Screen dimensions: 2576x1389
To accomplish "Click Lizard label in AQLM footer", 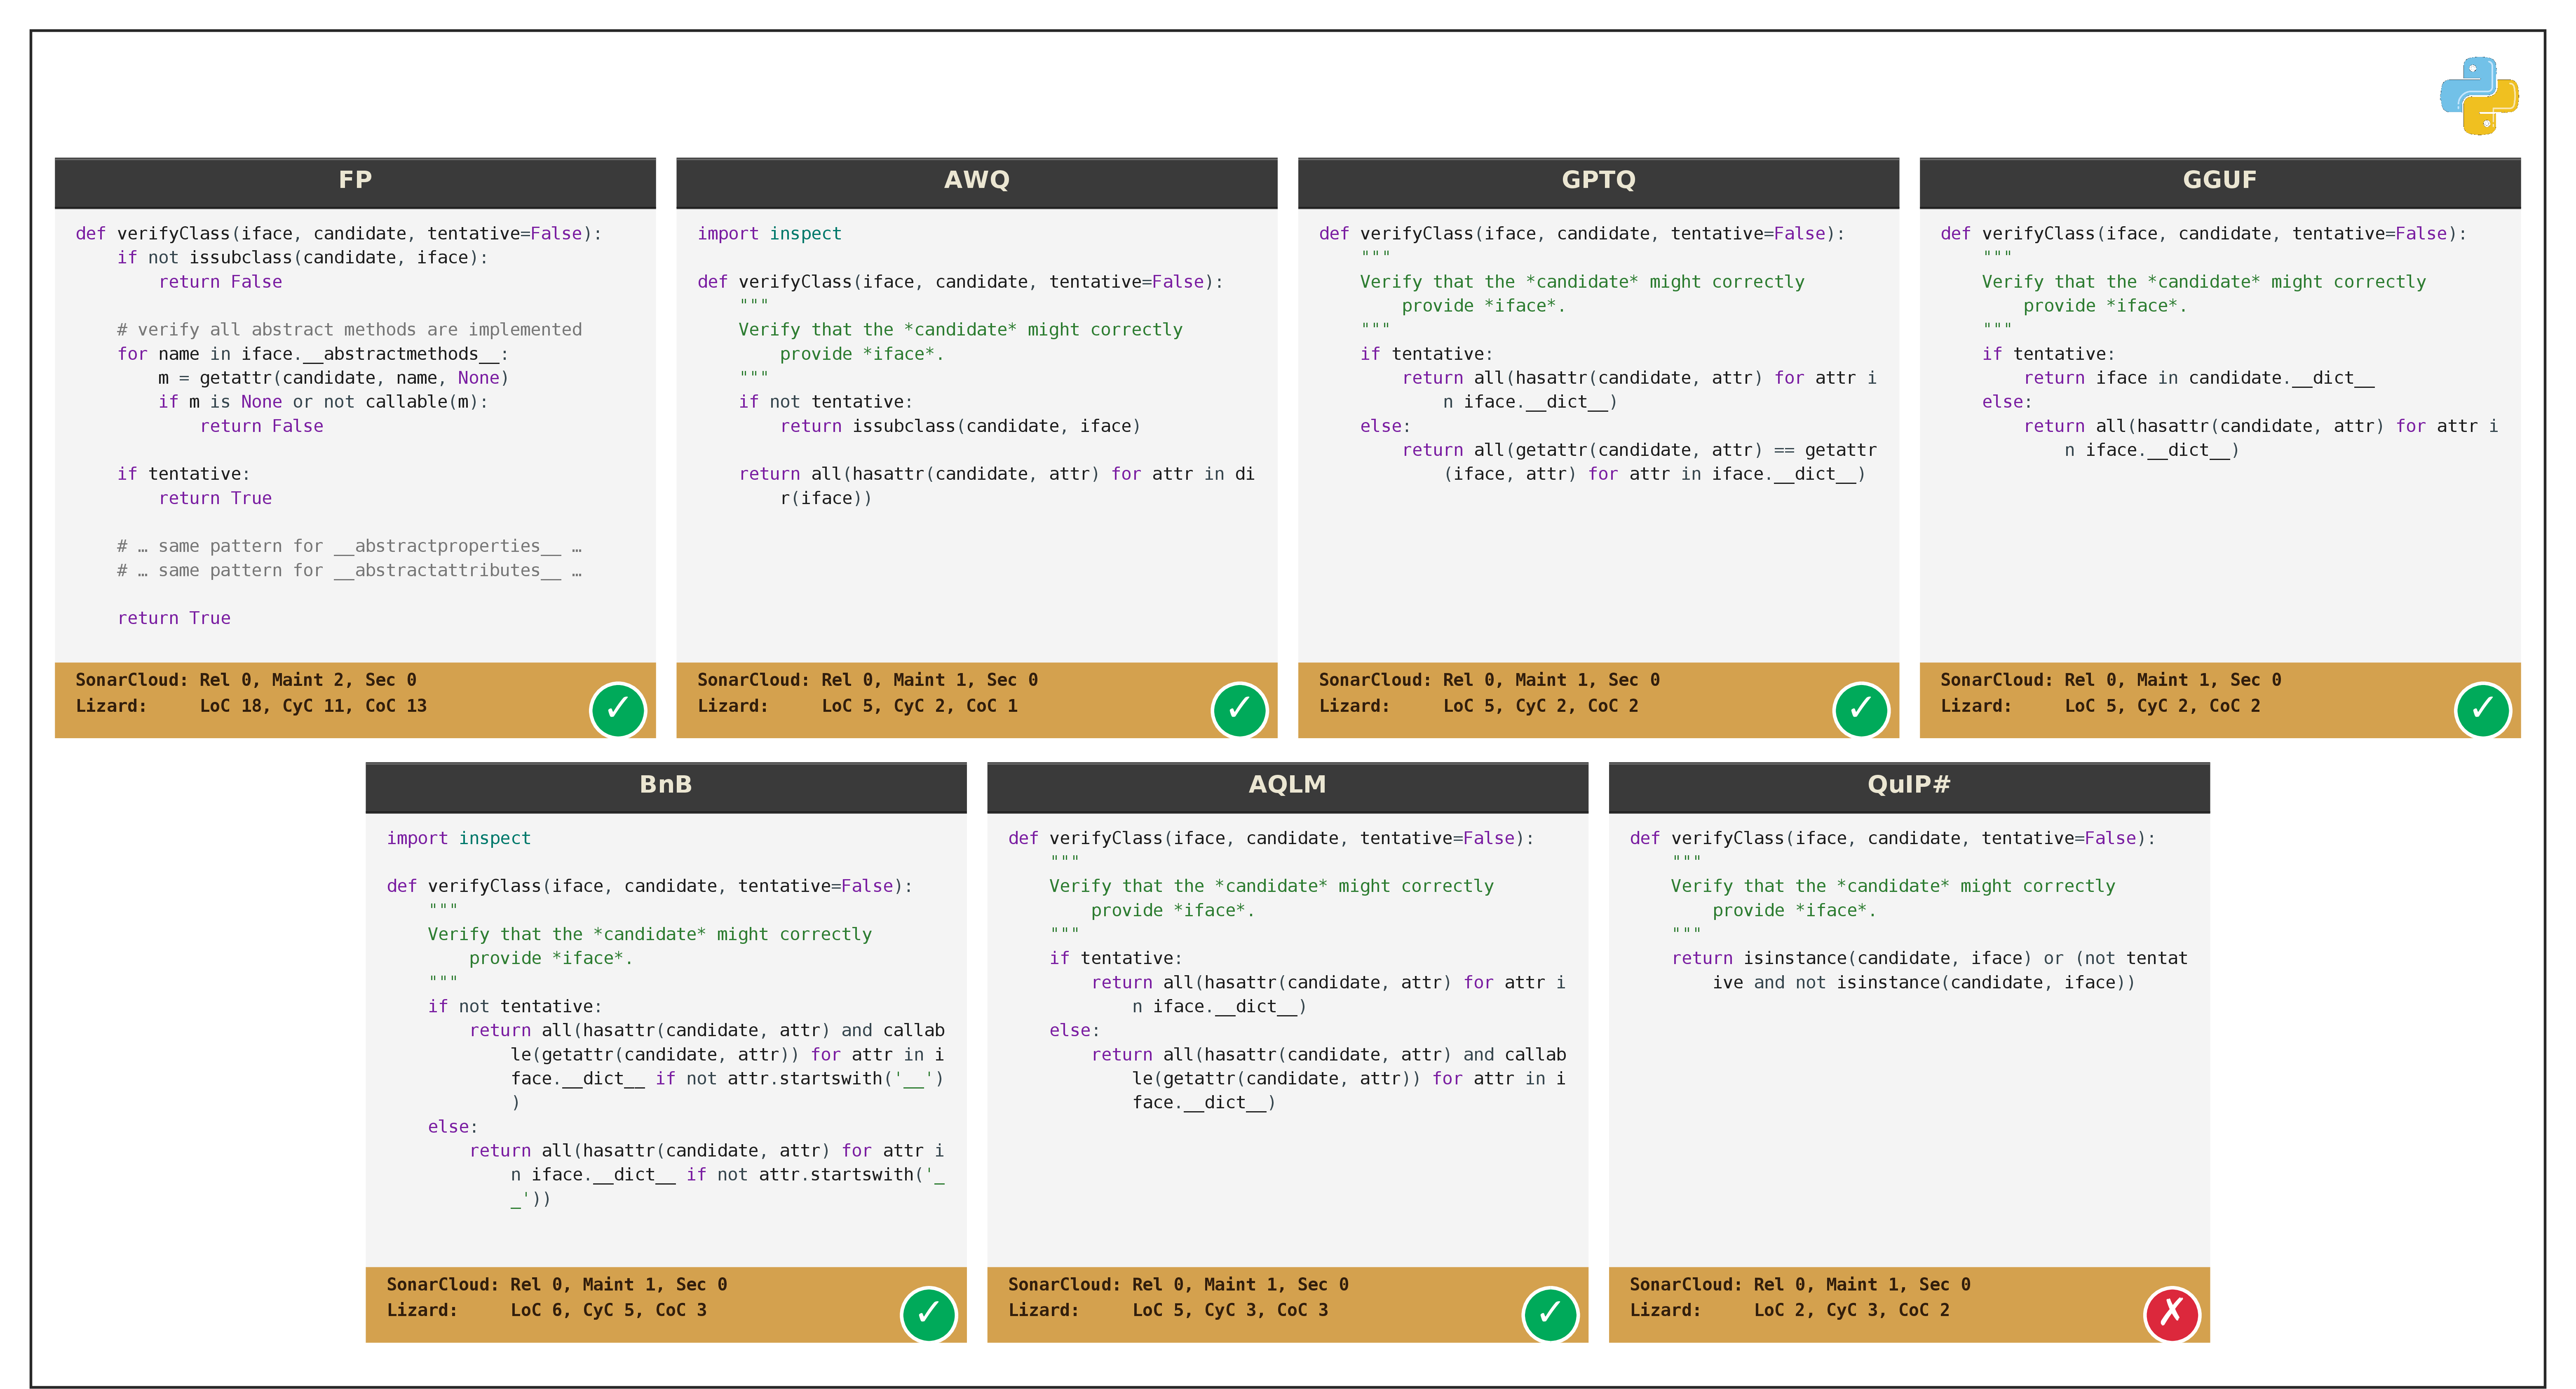I will 1043,1310.
